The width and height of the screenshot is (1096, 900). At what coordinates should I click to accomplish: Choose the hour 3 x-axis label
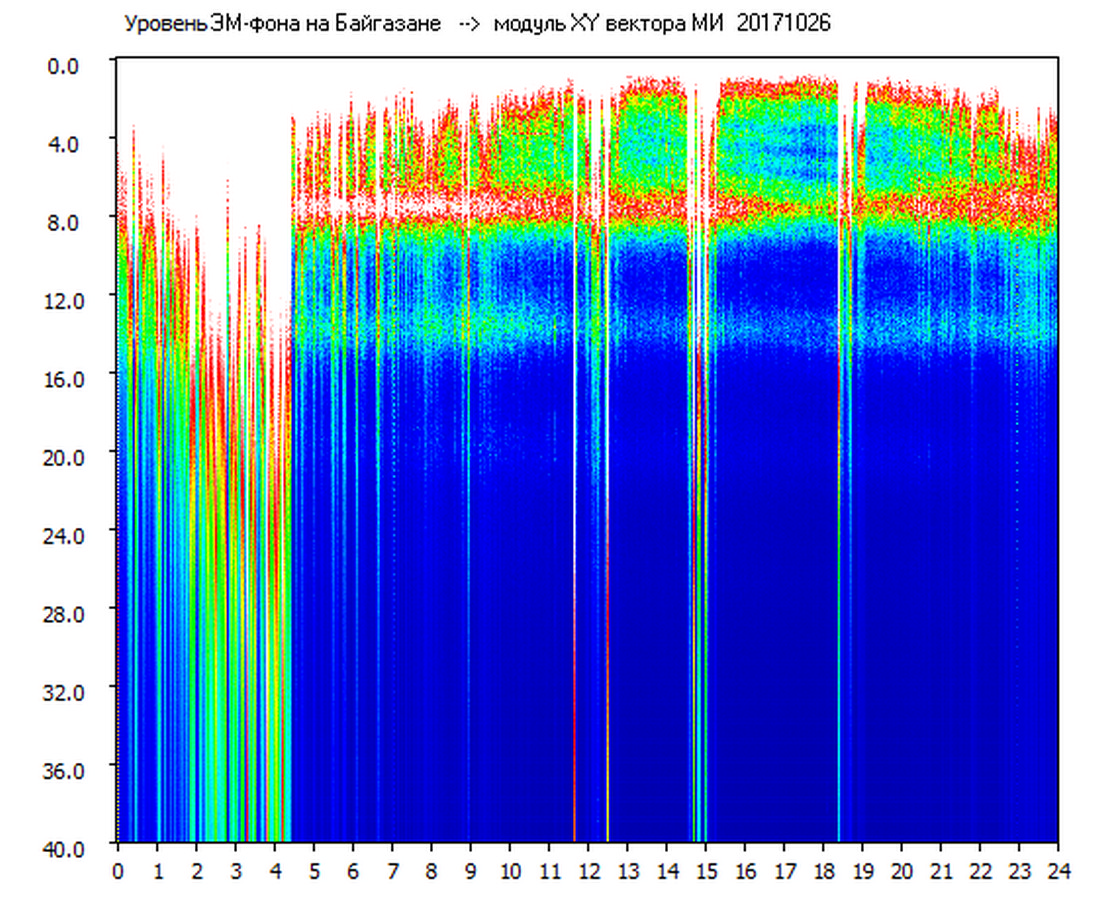[x=235, y=871]
